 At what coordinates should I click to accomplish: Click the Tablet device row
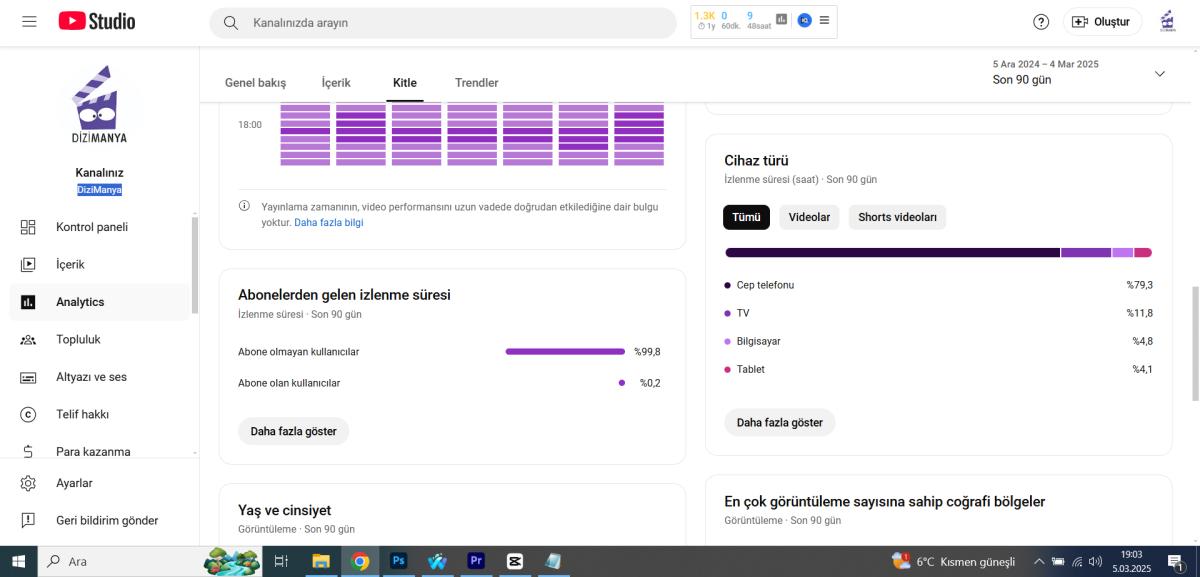click(x=938, y=369)
